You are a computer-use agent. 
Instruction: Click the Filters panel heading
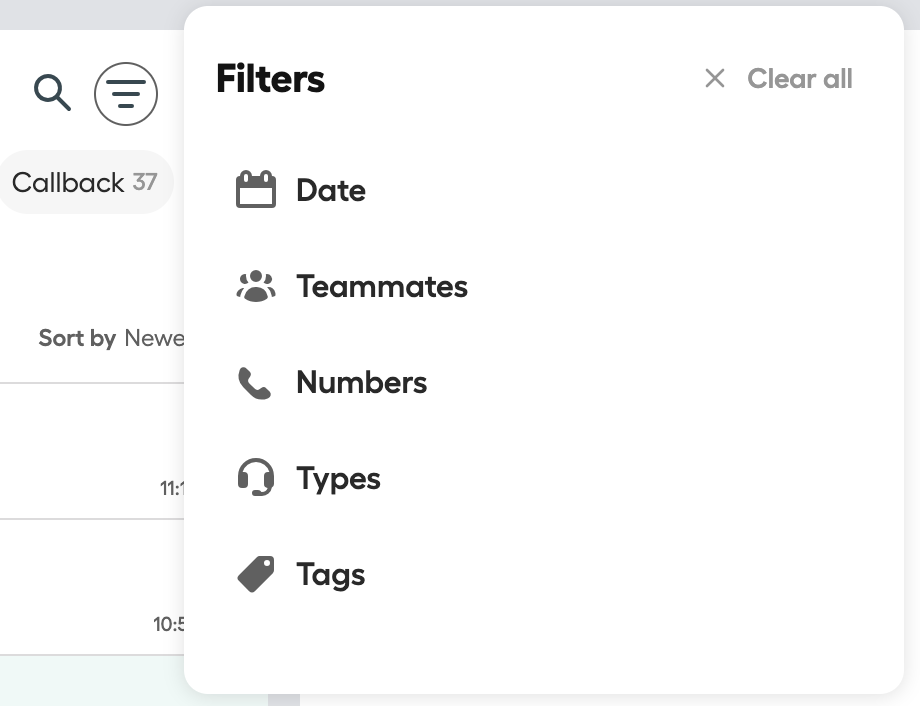pyautogui.click(x=270, y=79)
